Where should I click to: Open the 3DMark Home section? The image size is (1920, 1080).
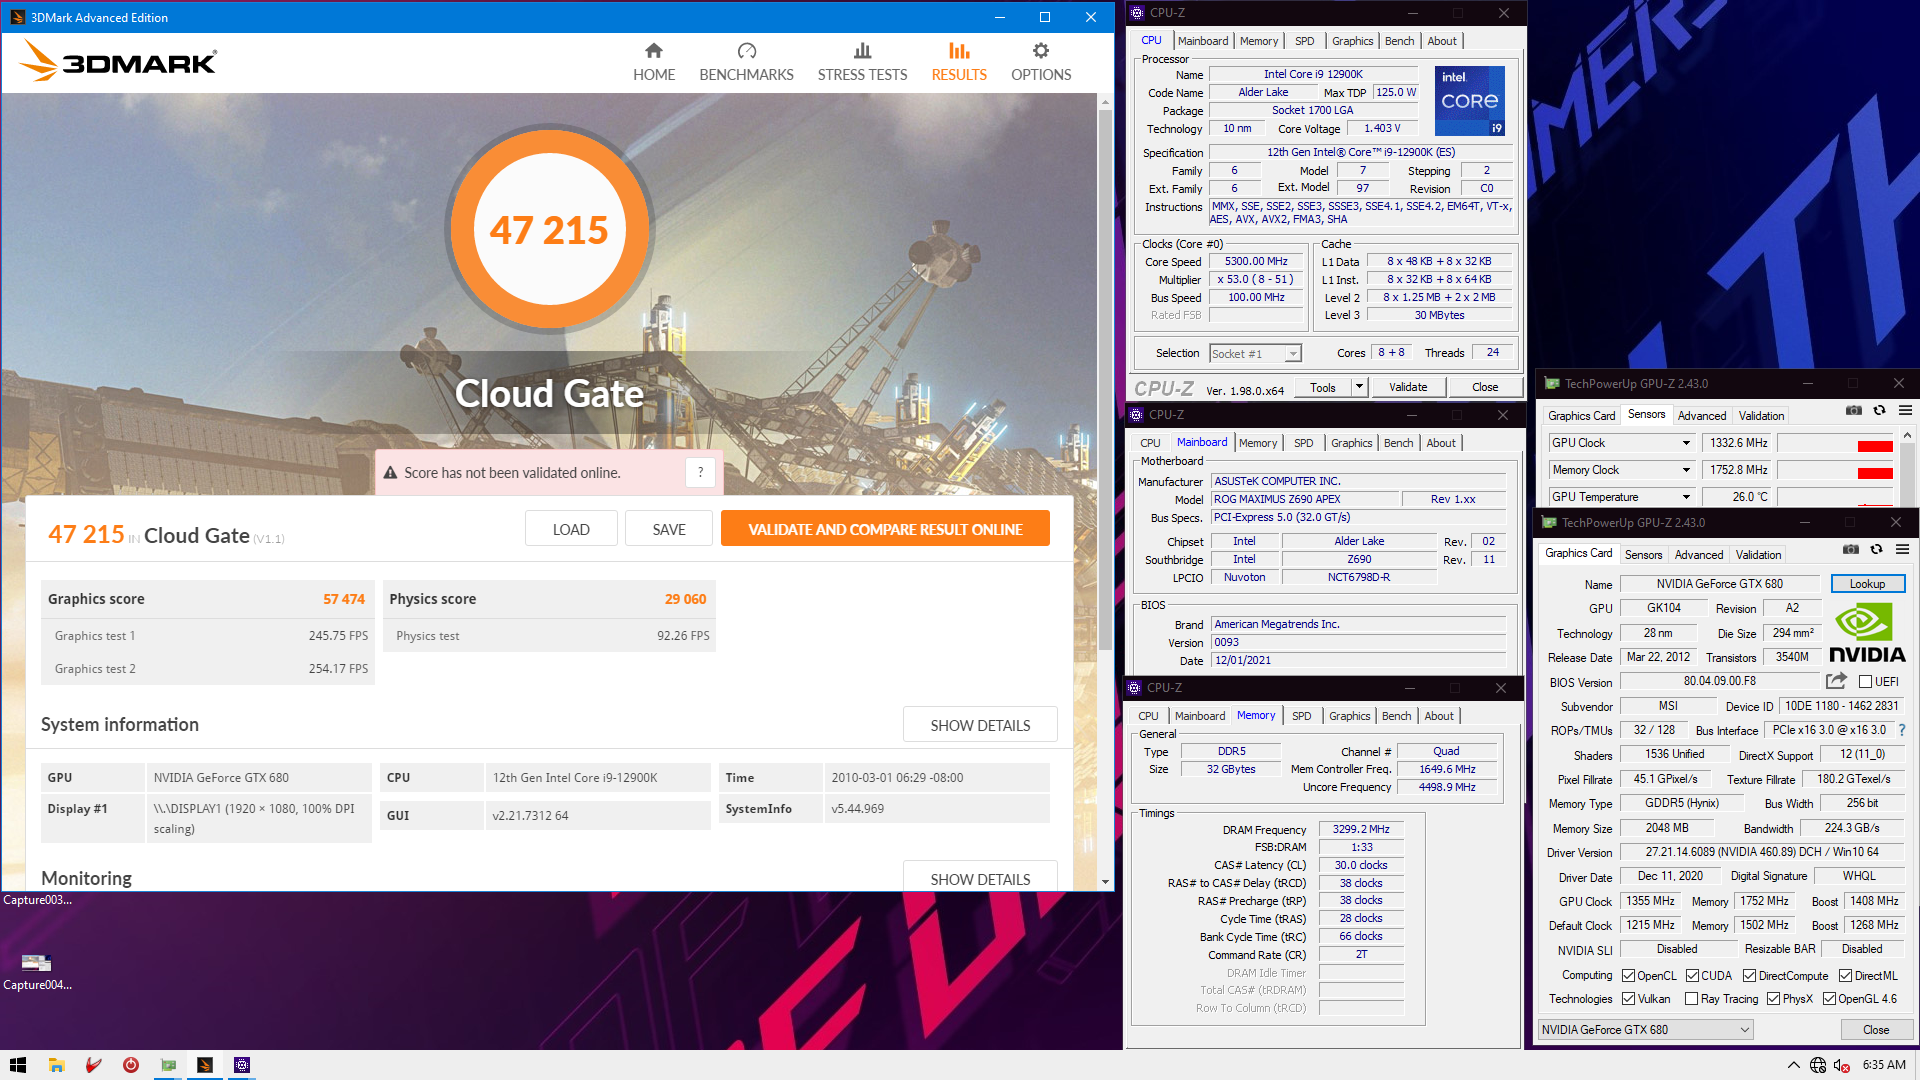coord(653,62)
